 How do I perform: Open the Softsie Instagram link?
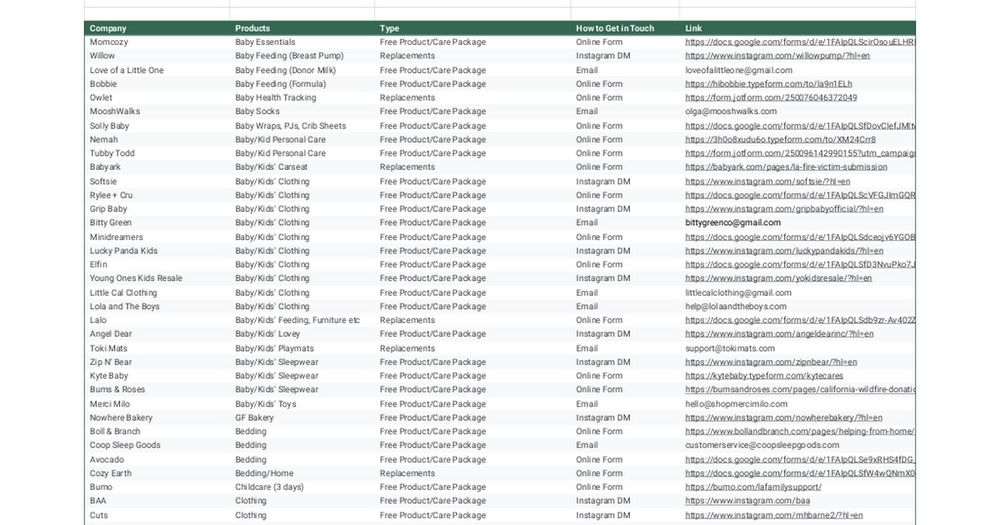[x=768, y=182]
